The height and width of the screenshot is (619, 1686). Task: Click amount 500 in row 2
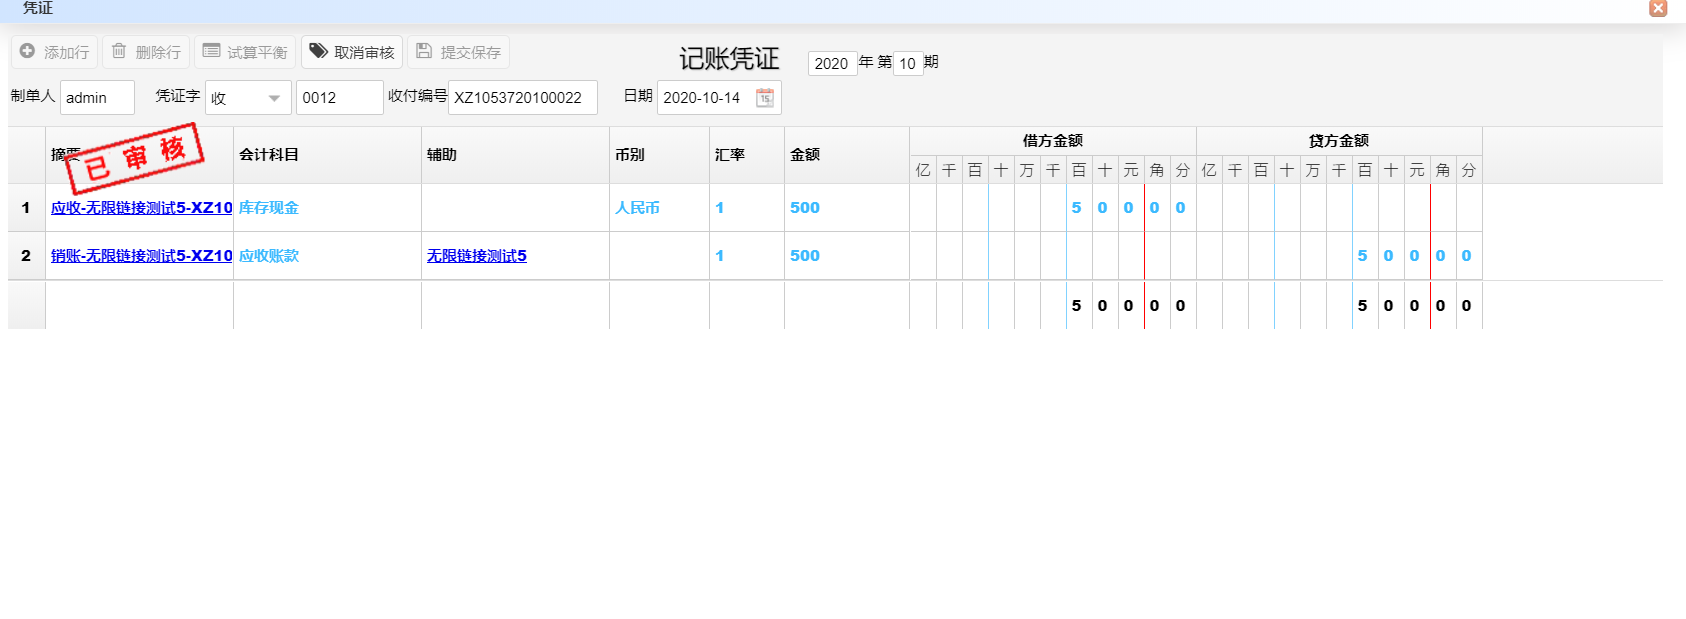pyautogui.click(x=805, y=256)
